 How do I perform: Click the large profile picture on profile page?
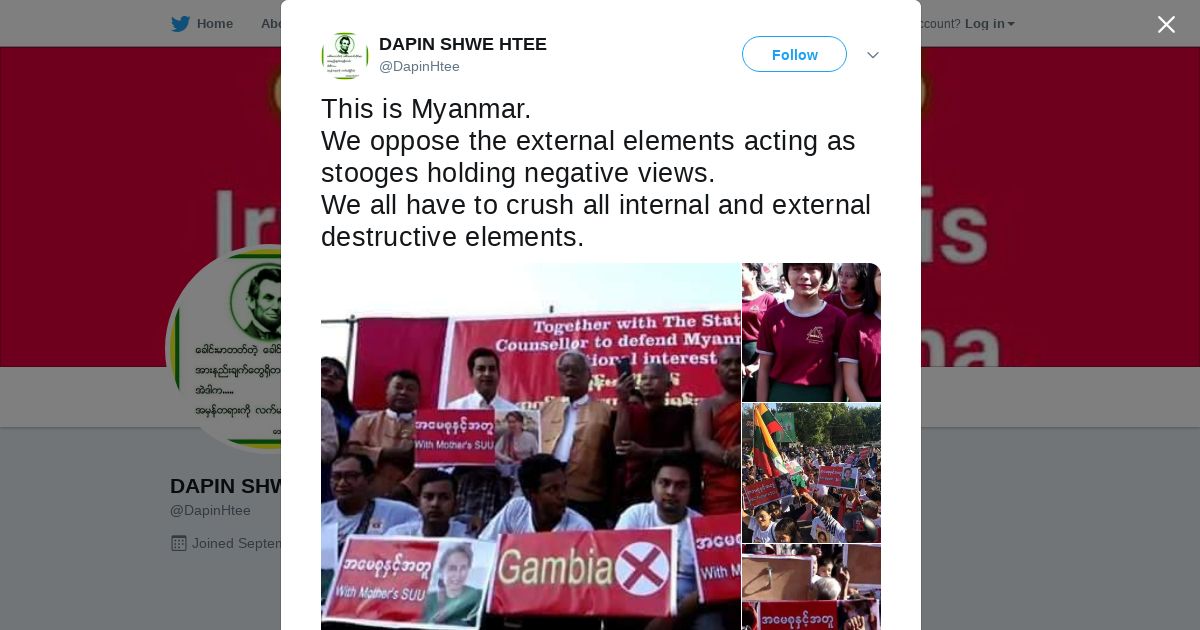point(224,348)
